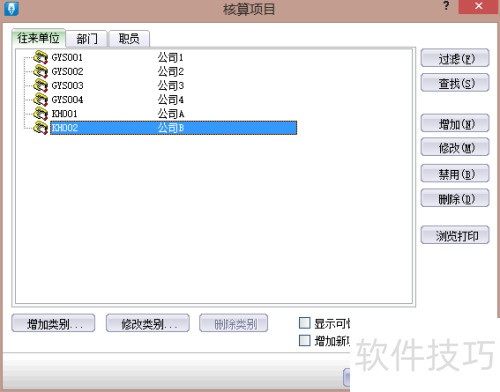The width and height of the screenshot is (500, 392).
Task: Click the 修改类别... button
Action: click(x=148, y=323)
